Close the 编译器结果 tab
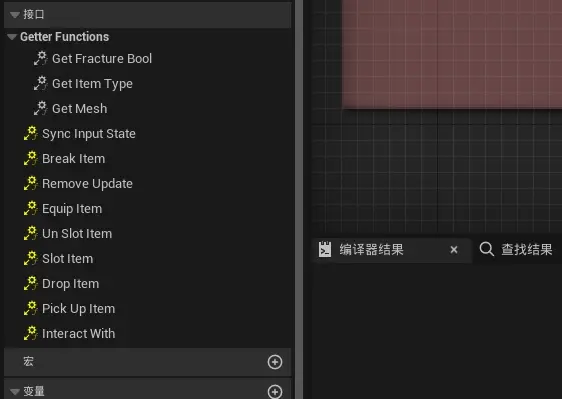 pyautogui.click(x=454, y=250)
